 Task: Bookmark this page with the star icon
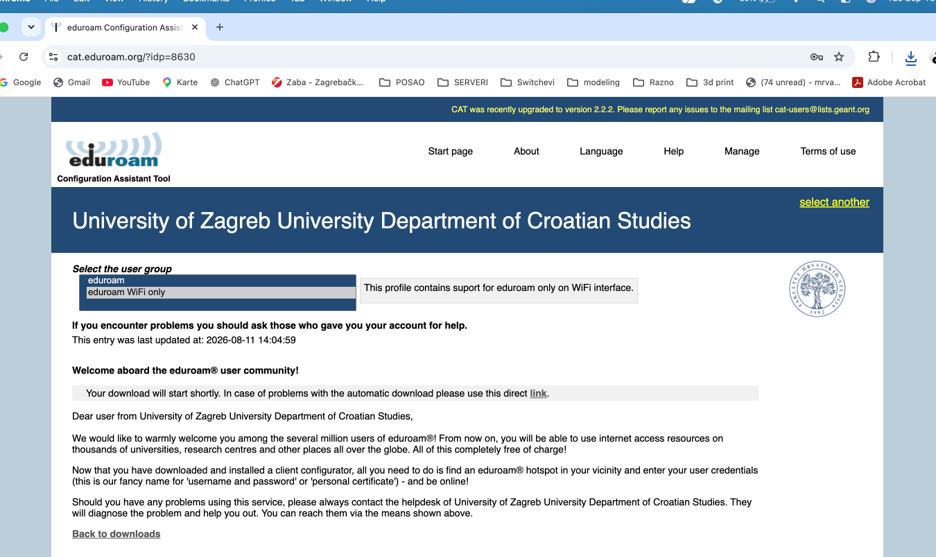pos(839,57)
